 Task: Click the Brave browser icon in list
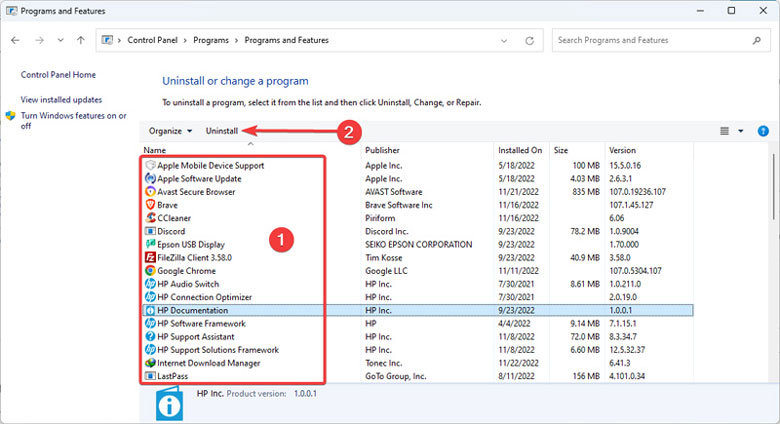click(x=150, y=205)
